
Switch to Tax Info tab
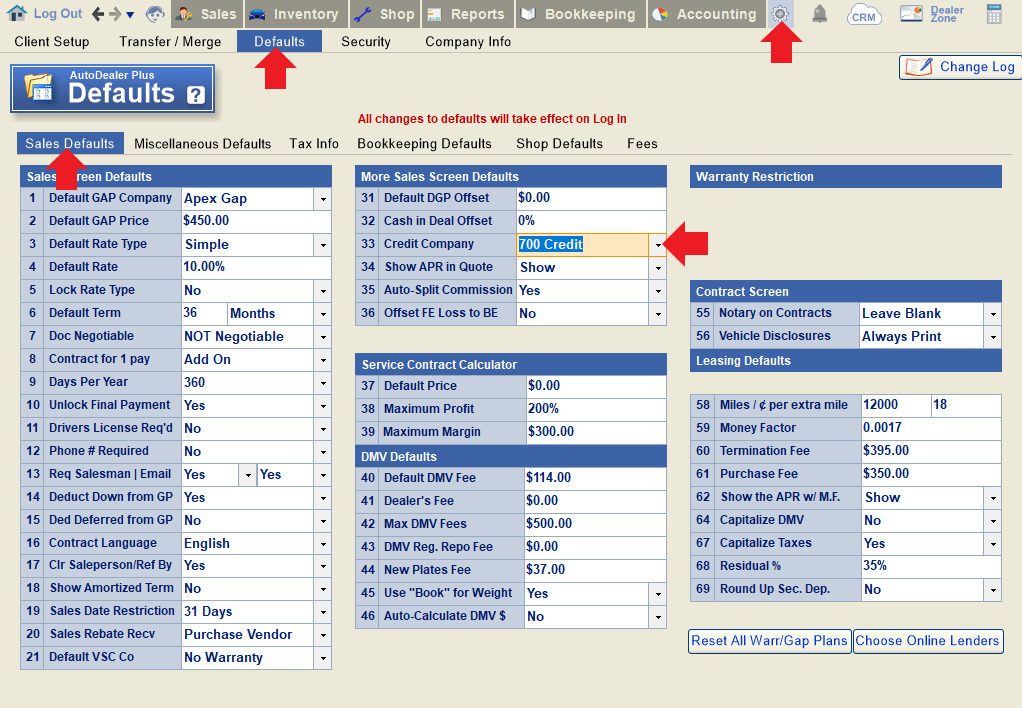click(314, 143)
